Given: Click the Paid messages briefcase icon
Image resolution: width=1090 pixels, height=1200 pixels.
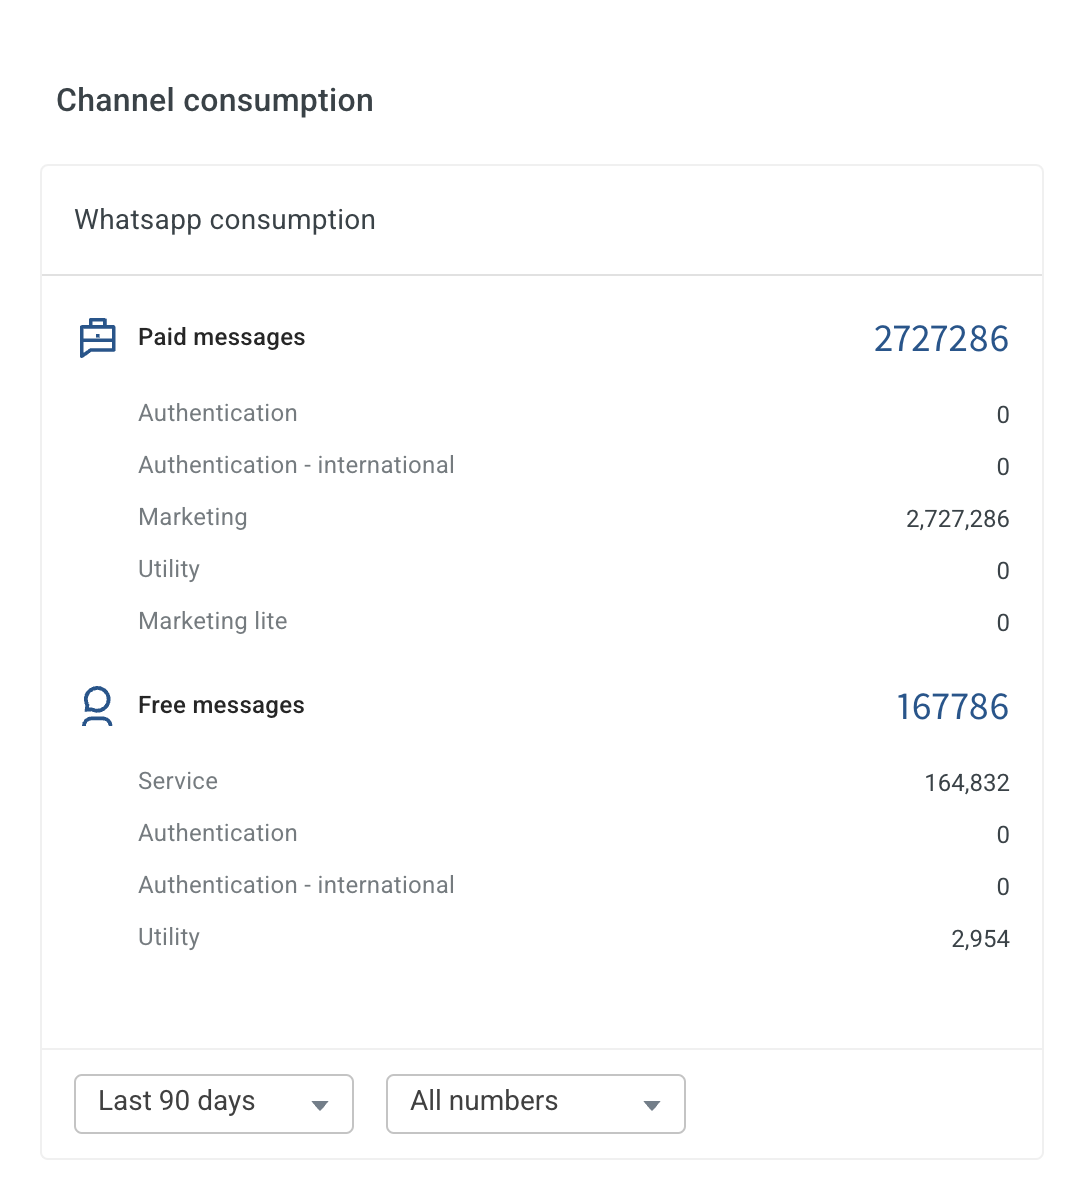Looking at the screenshot, I should 97,338.
